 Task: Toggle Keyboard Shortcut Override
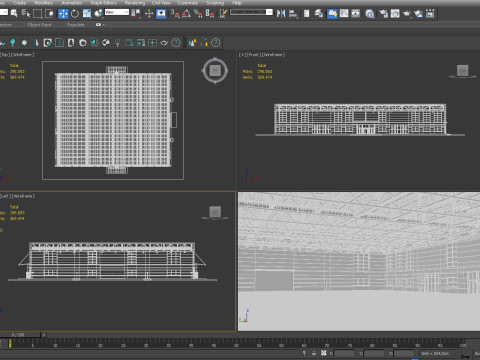[x=161, y=14]
